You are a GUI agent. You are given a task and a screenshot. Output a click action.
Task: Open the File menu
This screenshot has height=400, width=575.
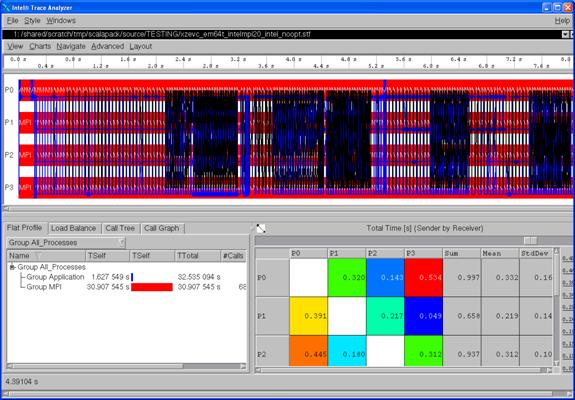click(12, 21)
